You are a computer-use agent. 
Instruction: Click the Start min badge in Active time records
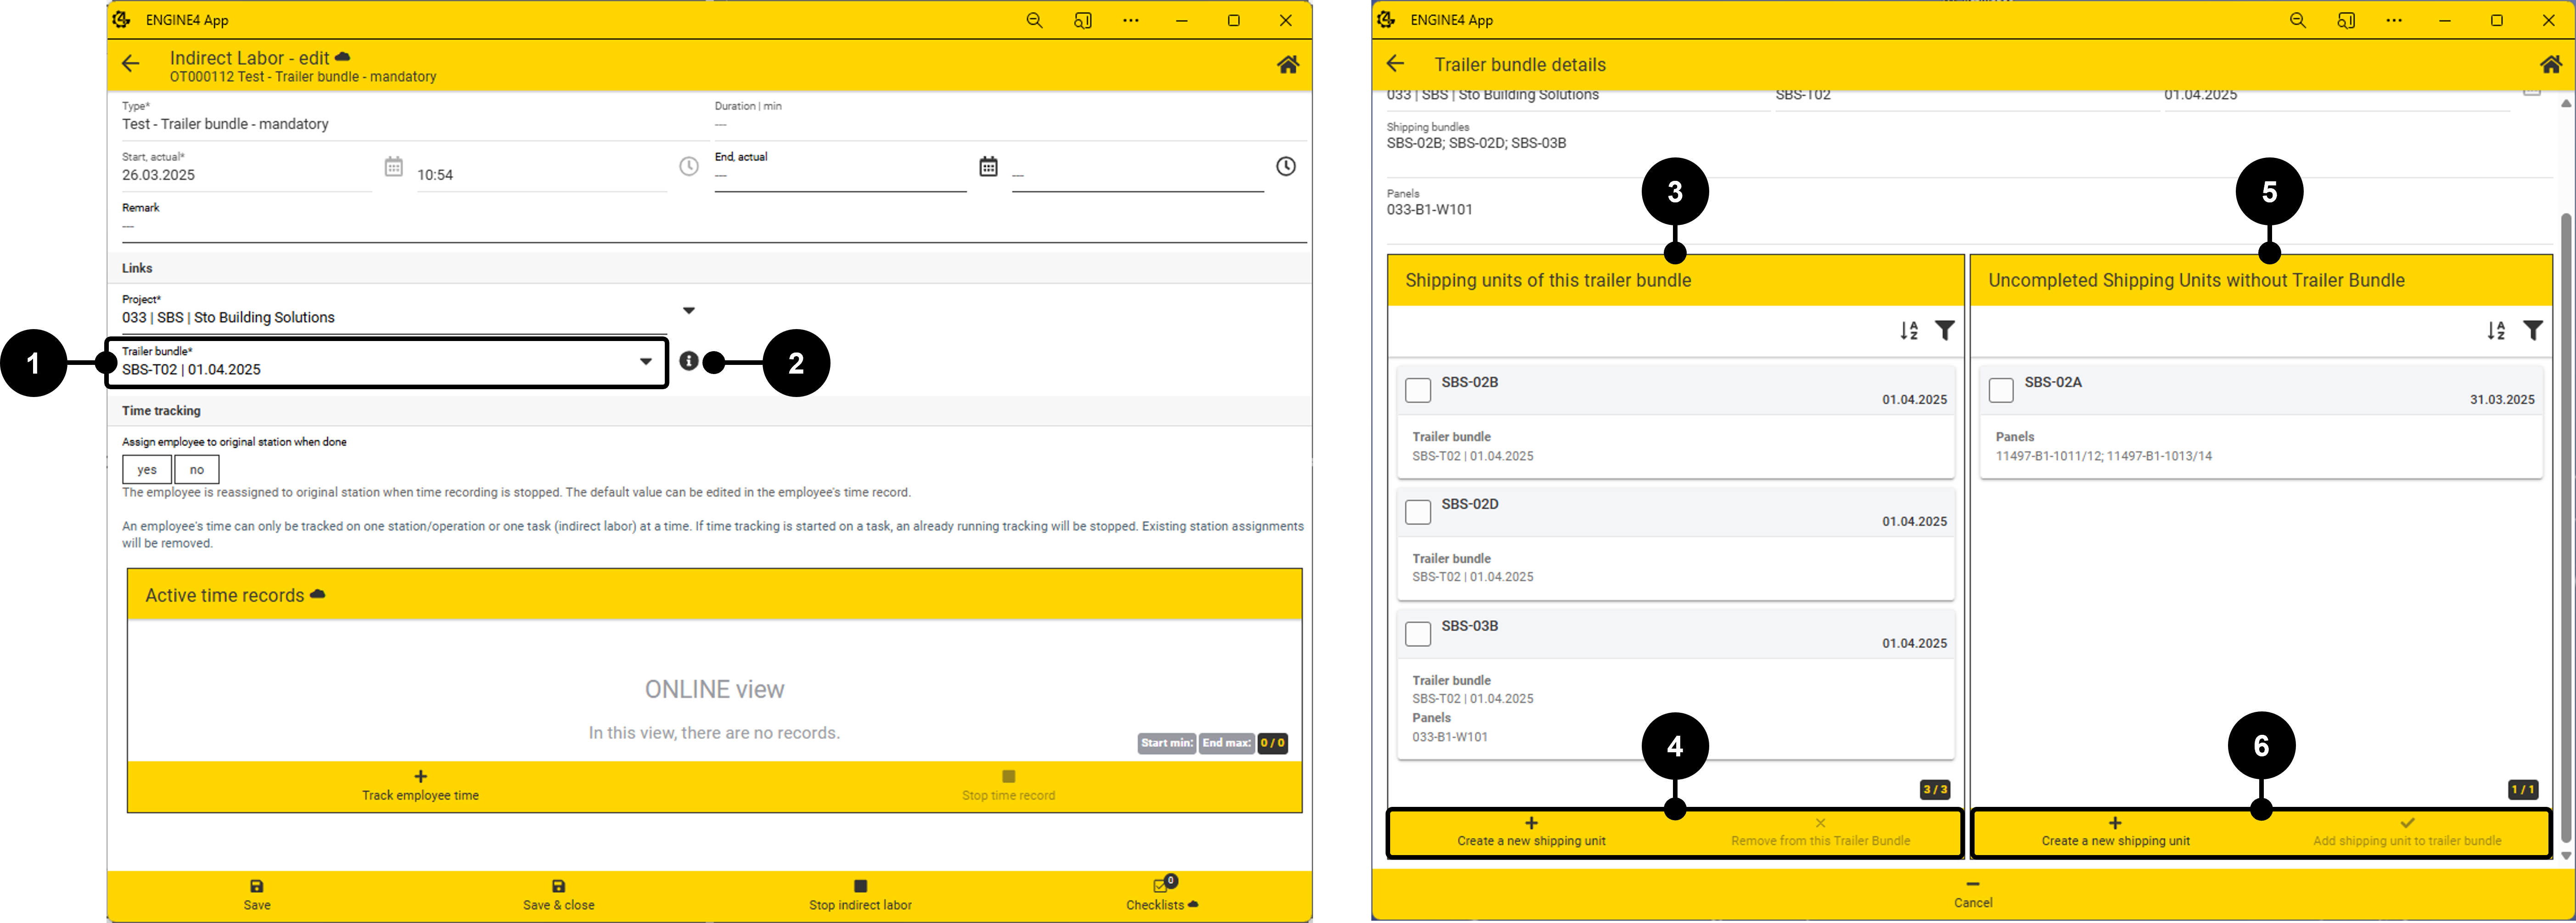[x=1167, y=743]
